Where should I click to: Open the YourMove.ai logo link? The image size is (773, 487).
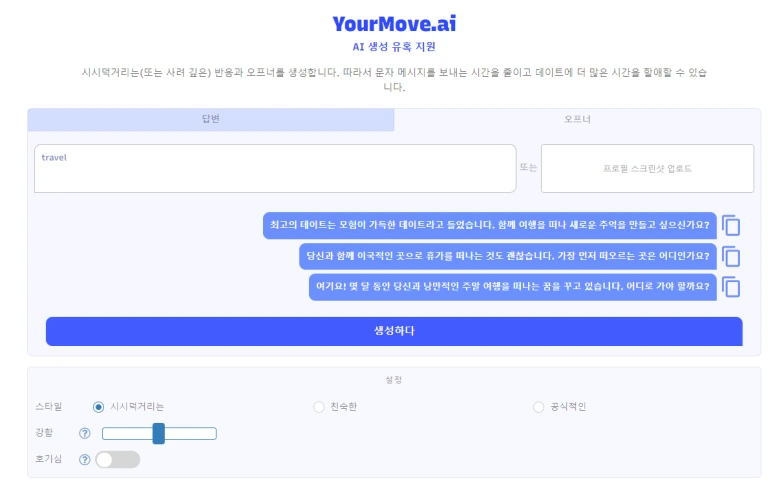point(394,24)
